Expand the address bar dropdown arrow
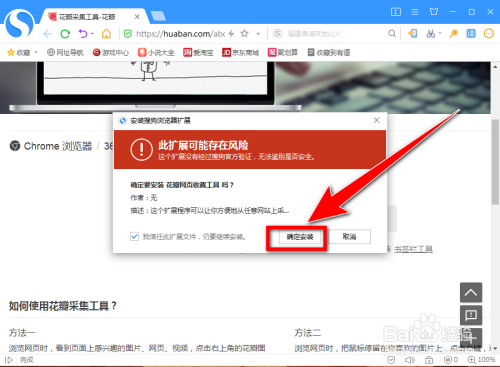Image resolution: width=500 pixels, height=367 pixels. coord(258,34)
